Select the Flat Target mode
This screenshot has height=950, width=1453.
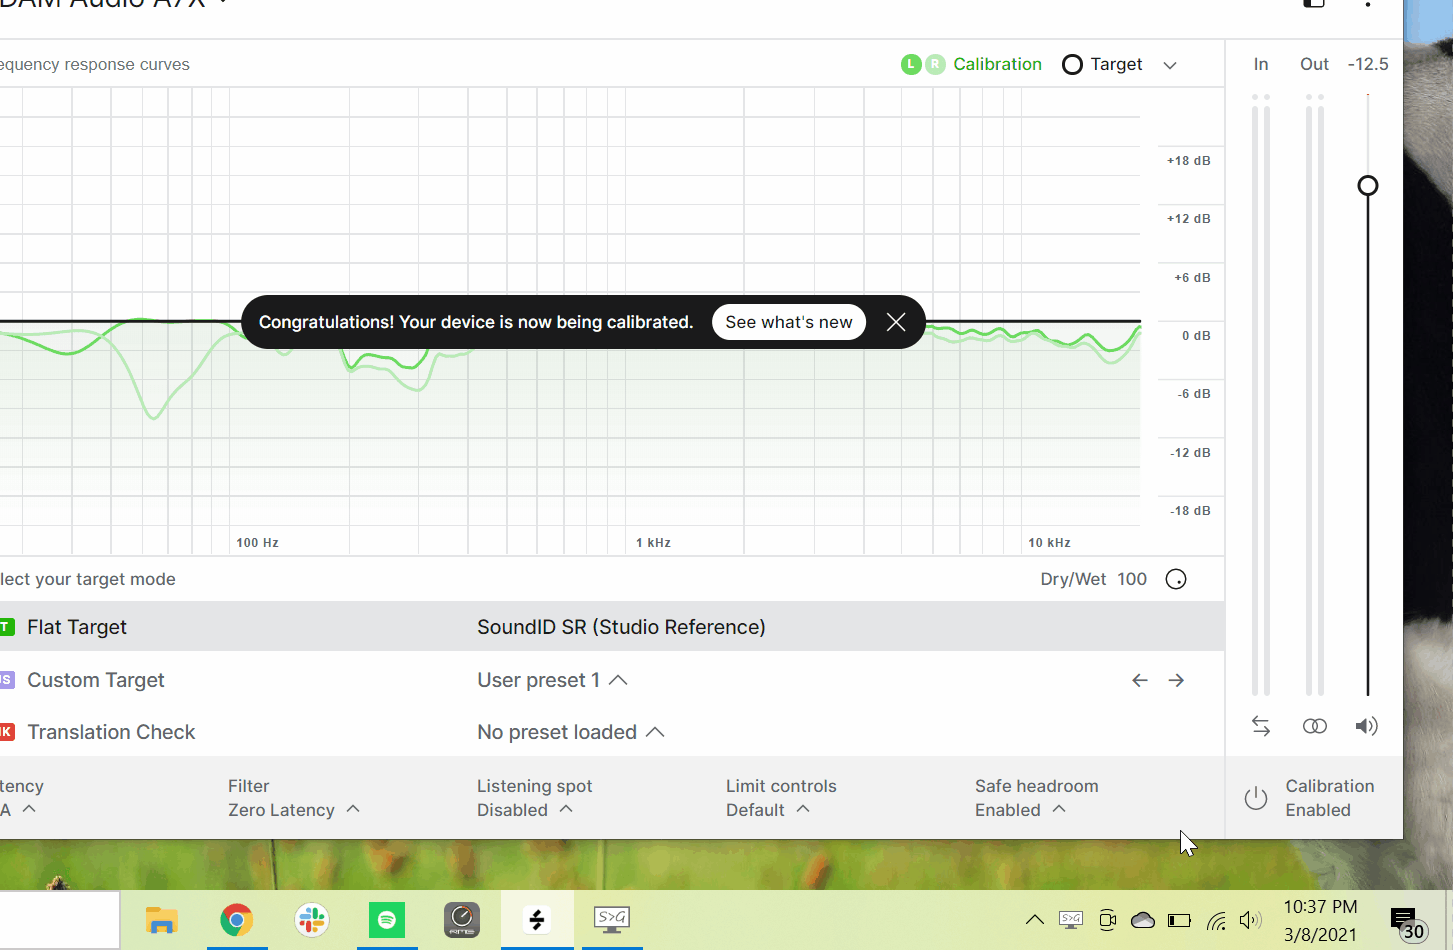click(x=77, y=627)
